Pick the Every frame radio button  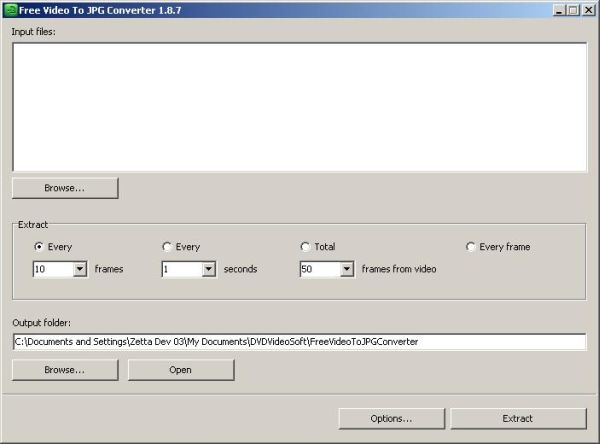point(471,247)
